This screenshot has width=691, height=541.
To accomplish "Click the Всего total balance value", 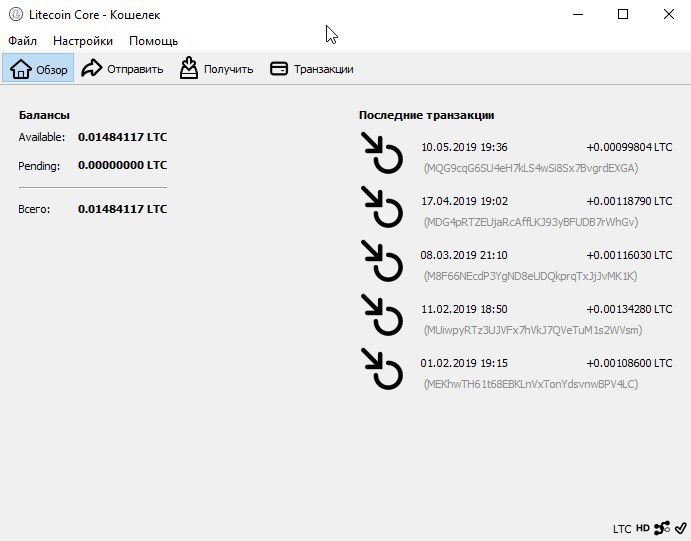I will click(x=123, y=209).
